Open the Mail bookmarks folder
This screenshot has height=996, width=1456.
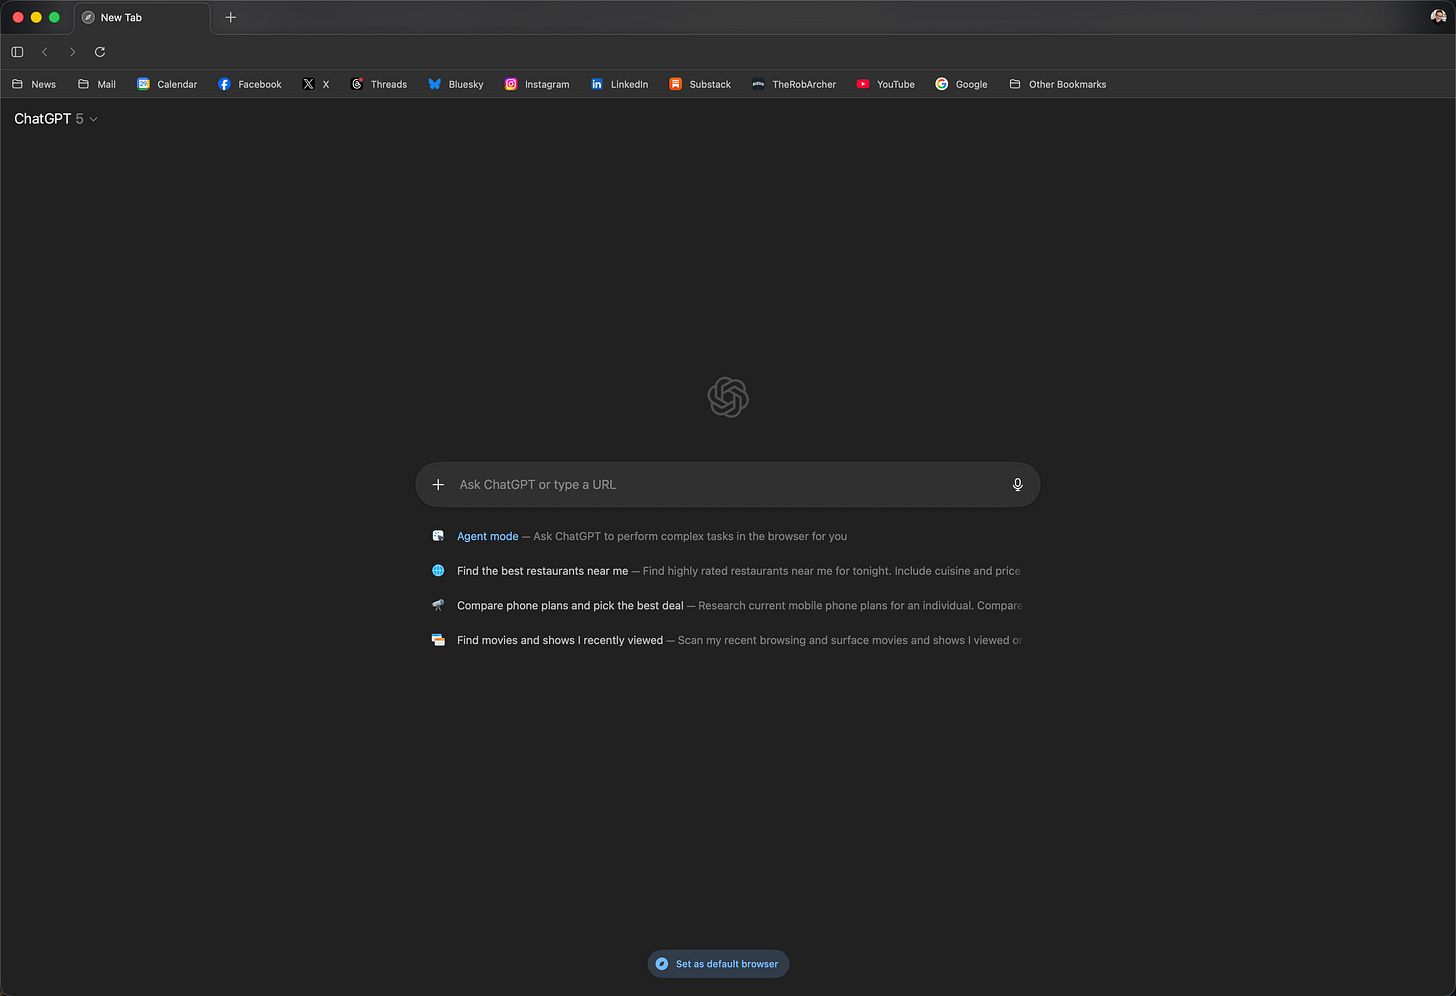[97, 84]
